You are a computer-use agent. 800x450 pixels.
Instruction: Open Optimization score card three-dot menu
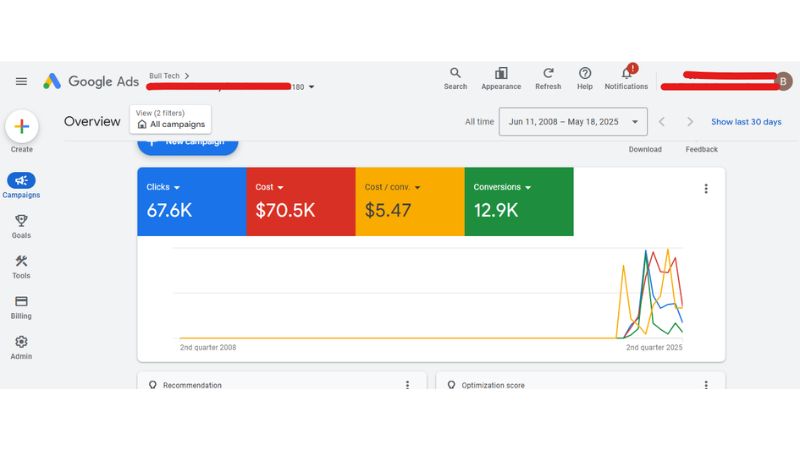(x=706, y=385)
